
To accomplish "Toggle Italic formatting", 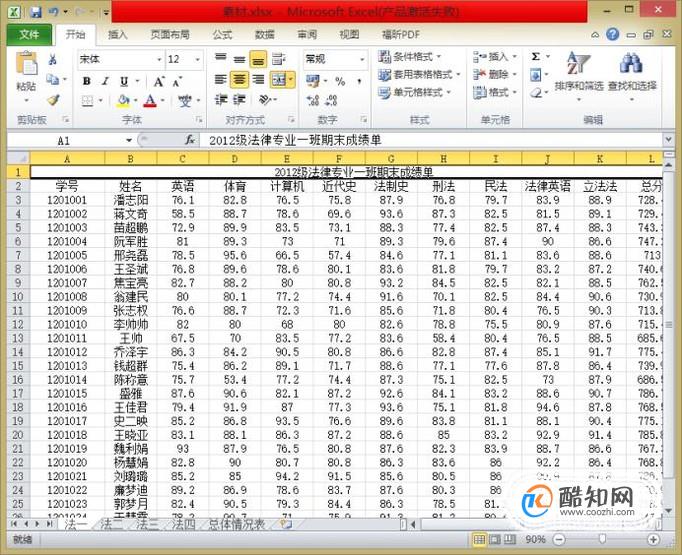I will [x=105, y=81].
